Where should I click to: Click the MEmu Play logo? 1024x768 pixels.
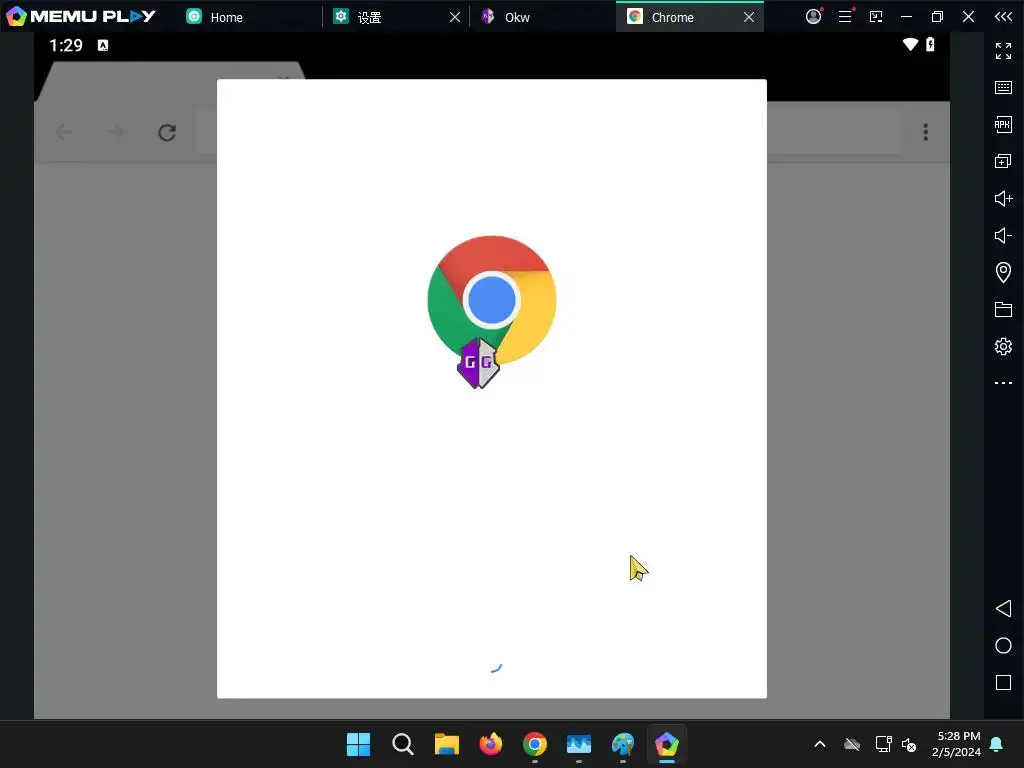coord(82,16)
